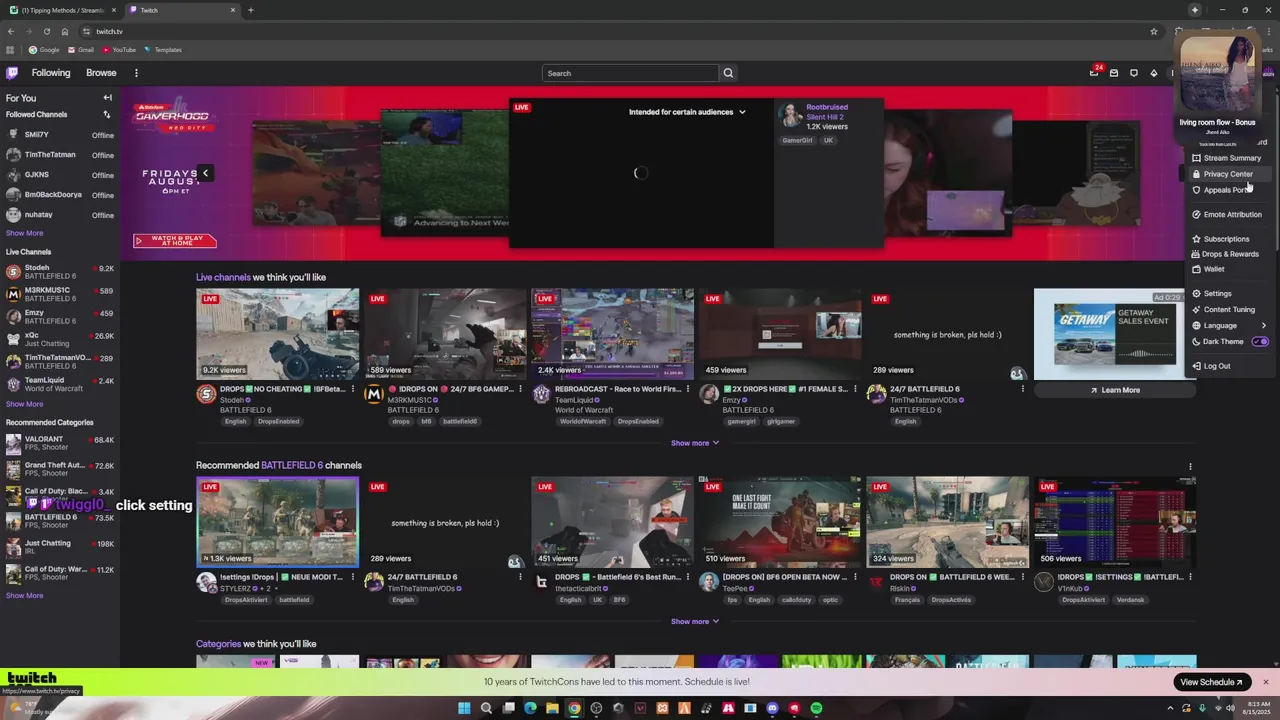Expand 'Intended for certain audiences' dropdown
Viewport: 1280px width, 720px height.
coord(687,112)
